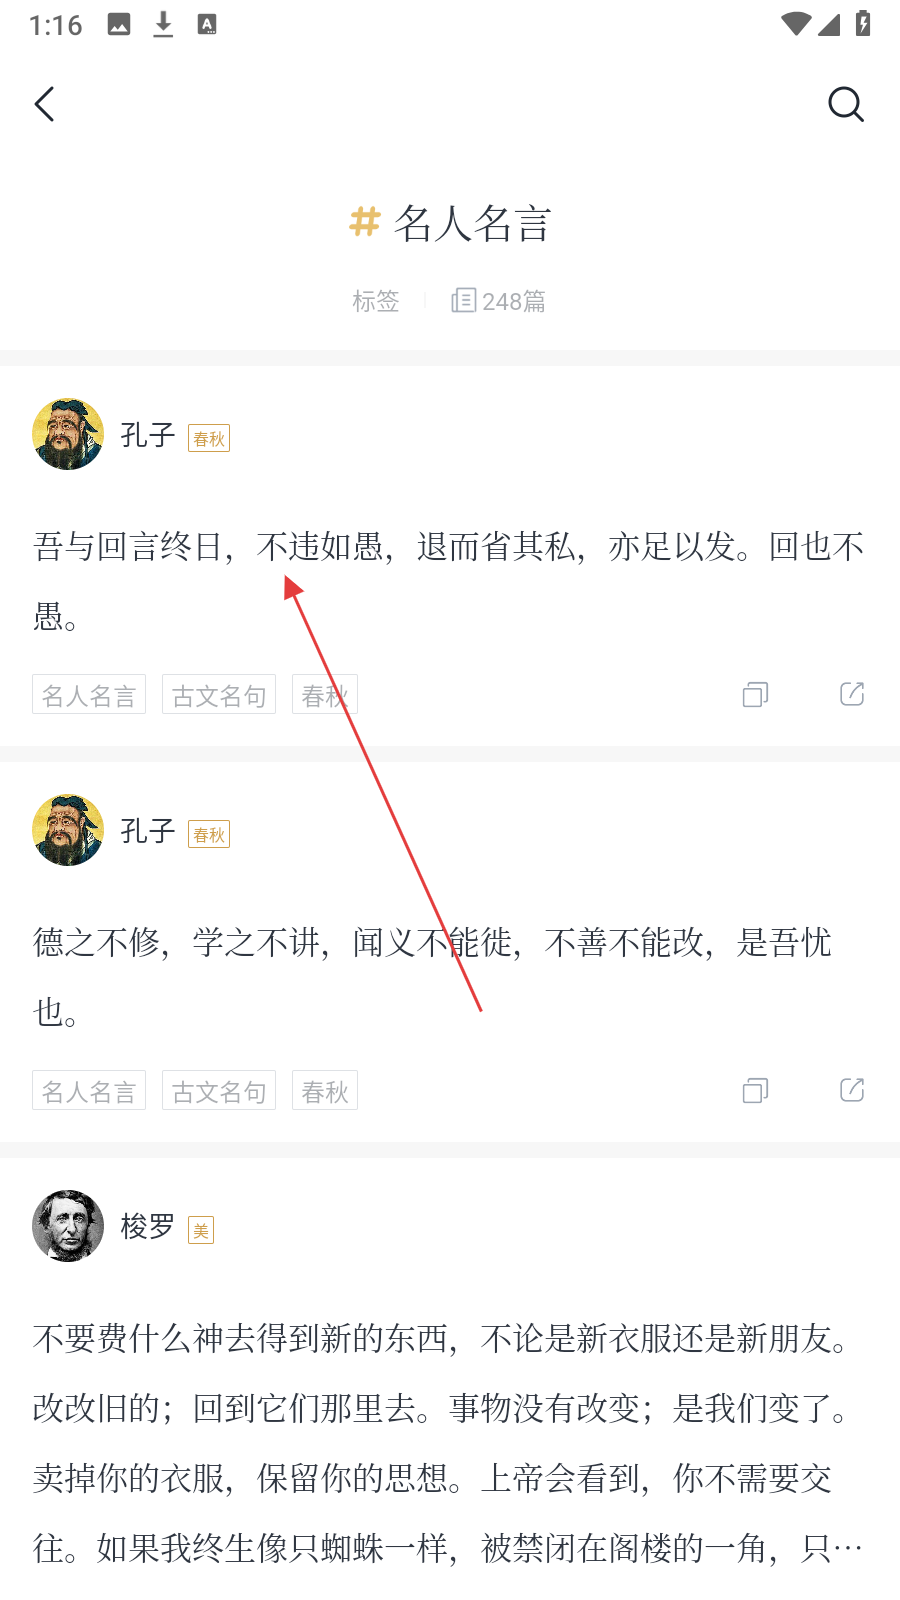This screenshot has width=900, height=1600.
Task: Tap 古文名句 tag under second quote
Action: point(219,1091)
